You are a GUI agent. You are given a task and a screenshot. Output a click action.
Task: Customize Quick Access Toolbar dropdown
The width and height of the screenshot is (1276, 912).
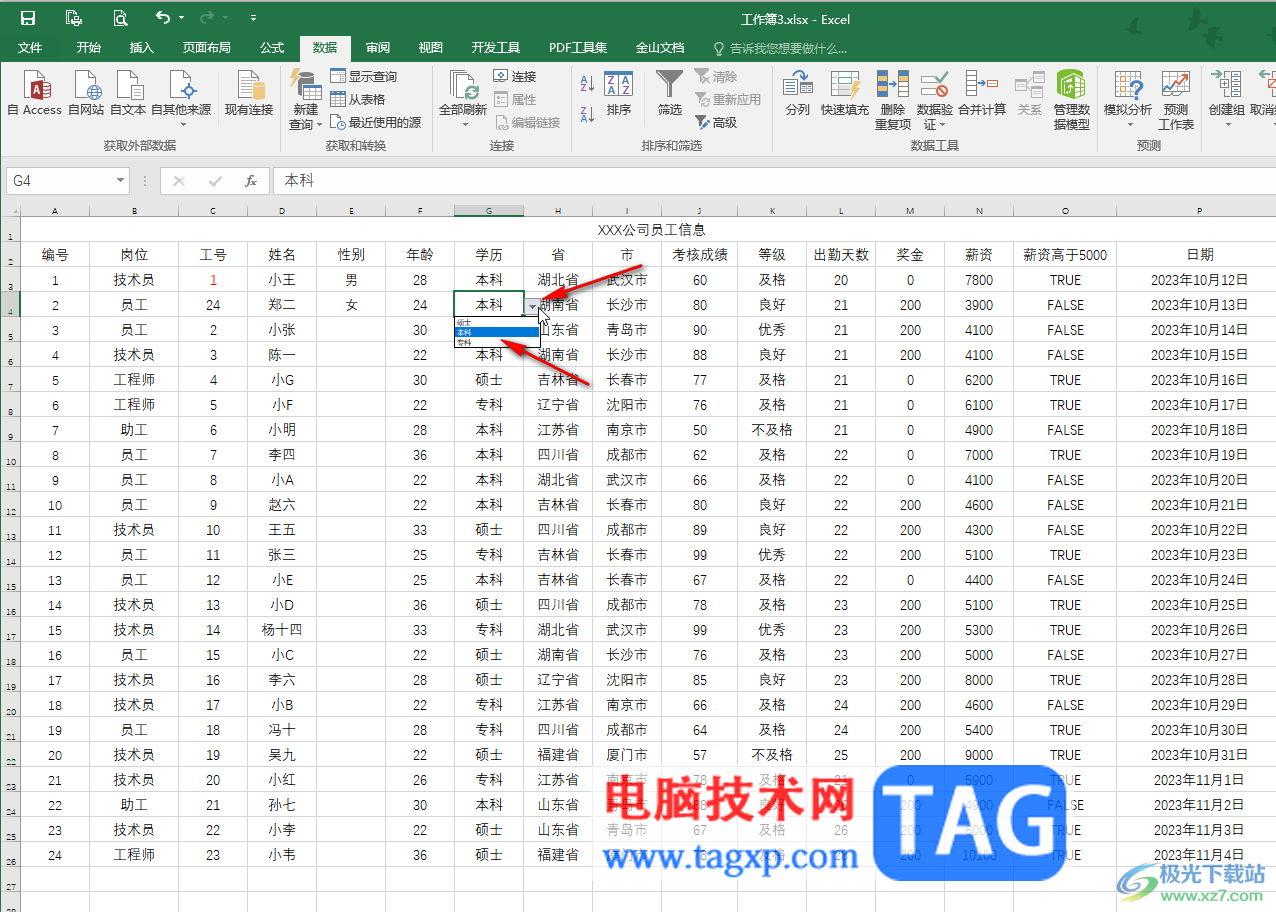click(253, 18)
